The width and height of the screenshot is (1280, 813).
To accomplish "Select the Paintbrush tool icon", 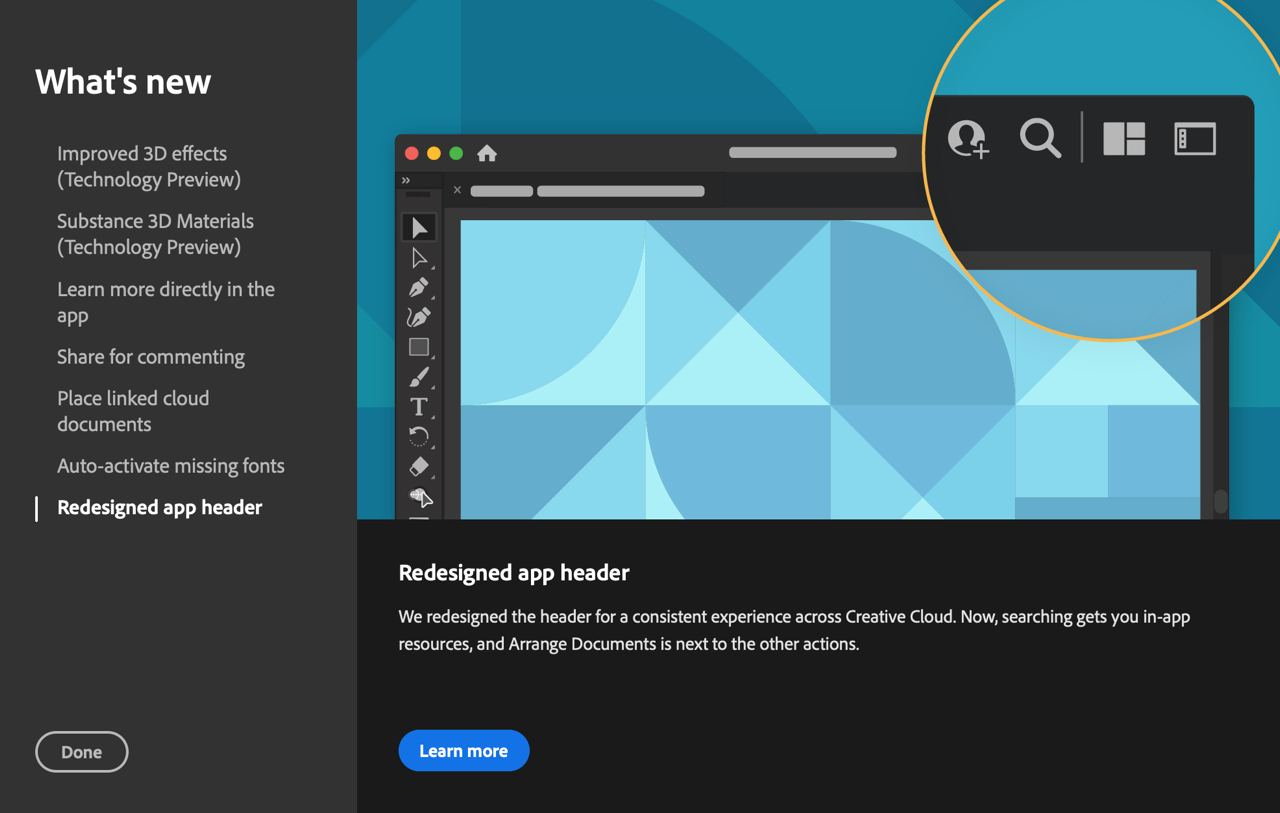I will tap(419, 377).
